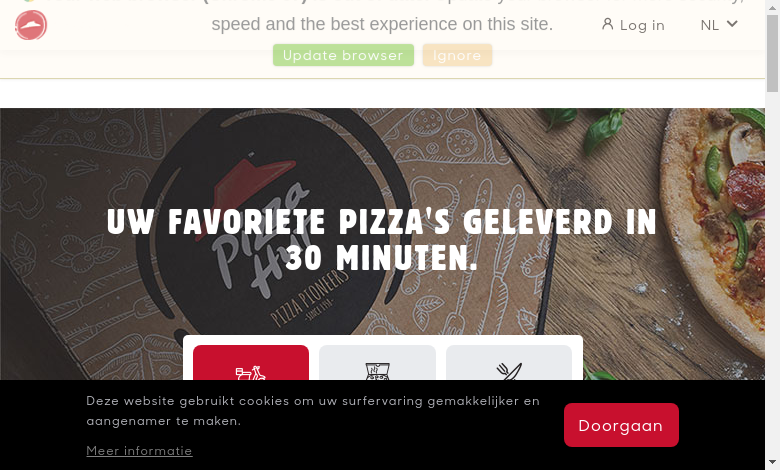The height and width of the screenshot is (470, 780).
Task: Select the fork and knife dine-in icon
Action: 509,372
